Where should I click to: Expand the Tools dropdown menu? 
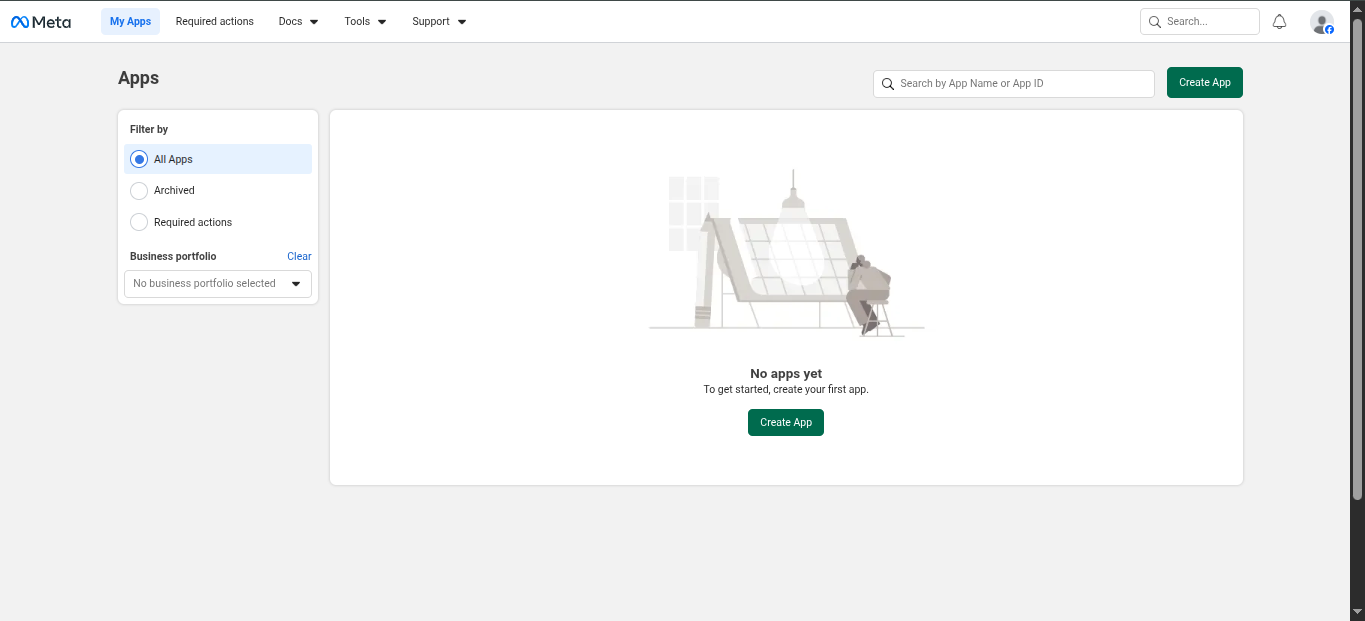click(x=365, y=22)
